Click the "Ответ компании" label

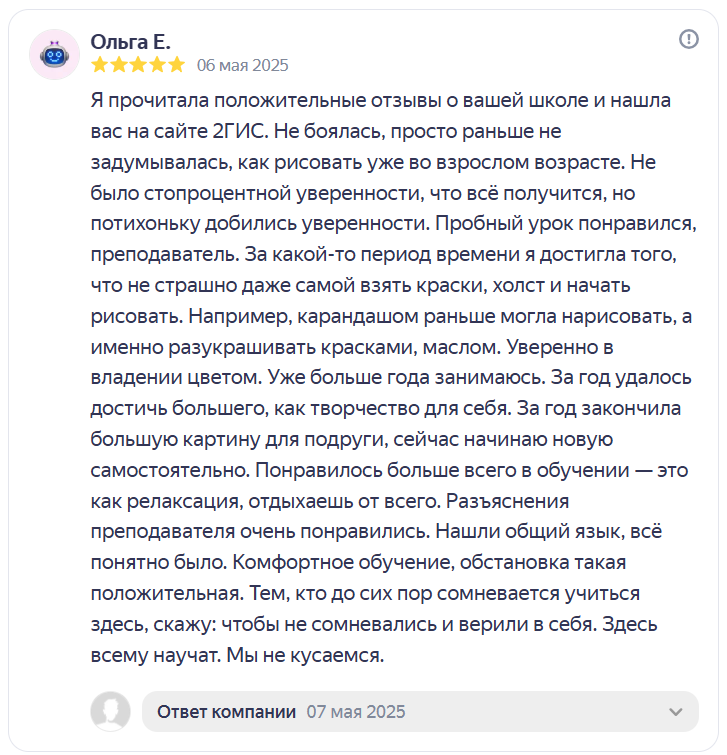coord(227,711)
